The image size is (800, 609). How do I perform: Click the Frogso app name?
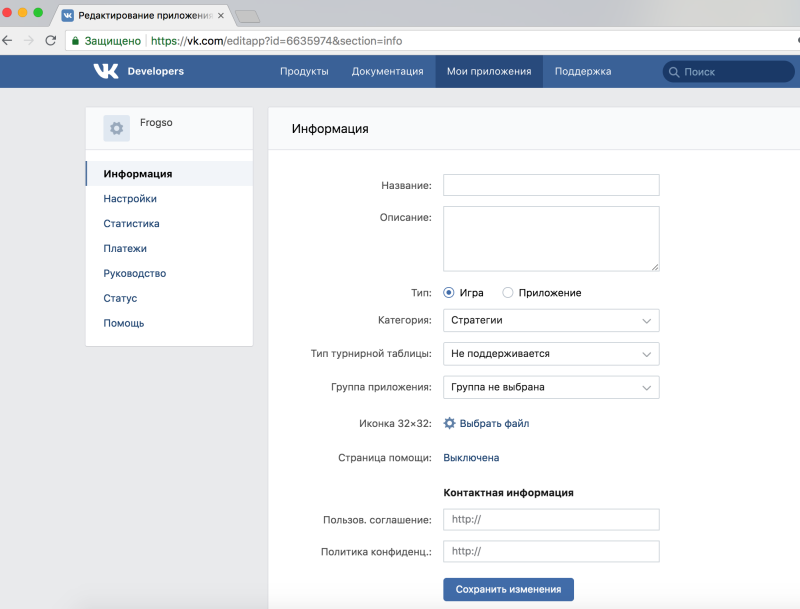click(156, 122)
